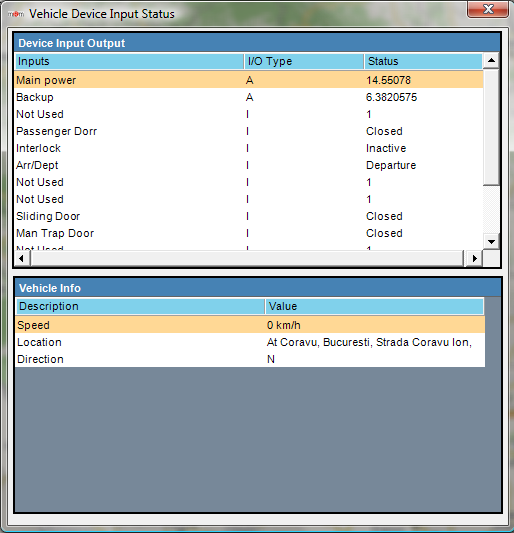The height and width of the screenshot is (533, 514).
Task: Click the scroll up arrow in inputs list
Action: coord(491,61)
